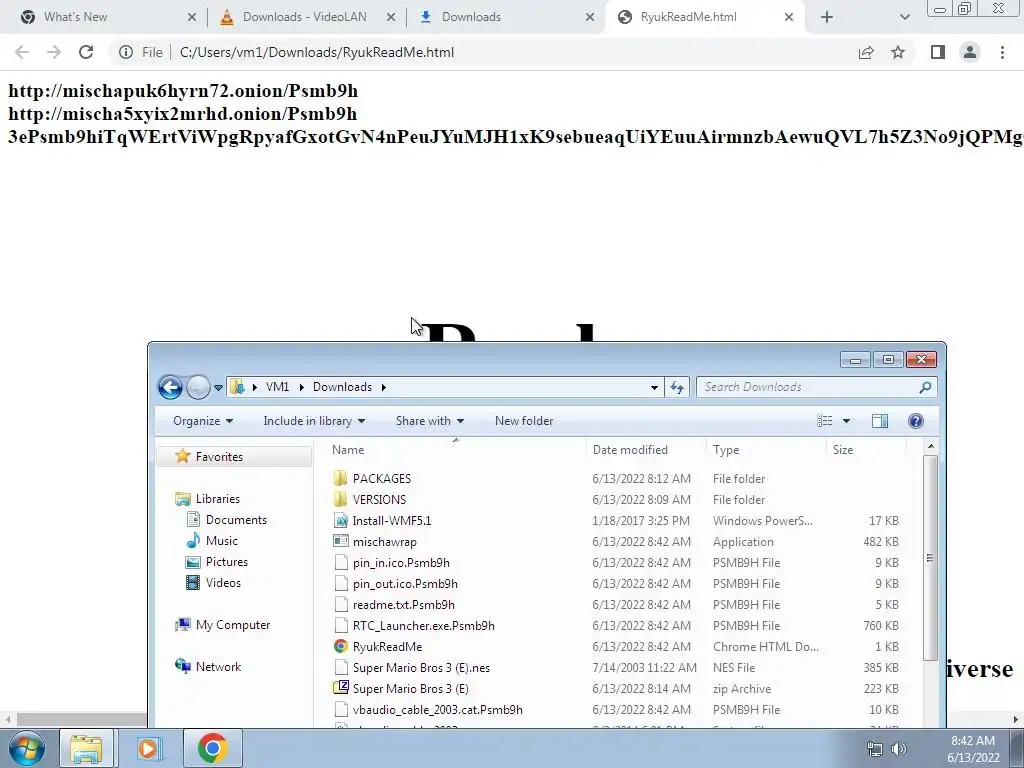Open the address bar previous locations dropdown
The height and width of the screenshot is (768, 1024).
point(654,387)
